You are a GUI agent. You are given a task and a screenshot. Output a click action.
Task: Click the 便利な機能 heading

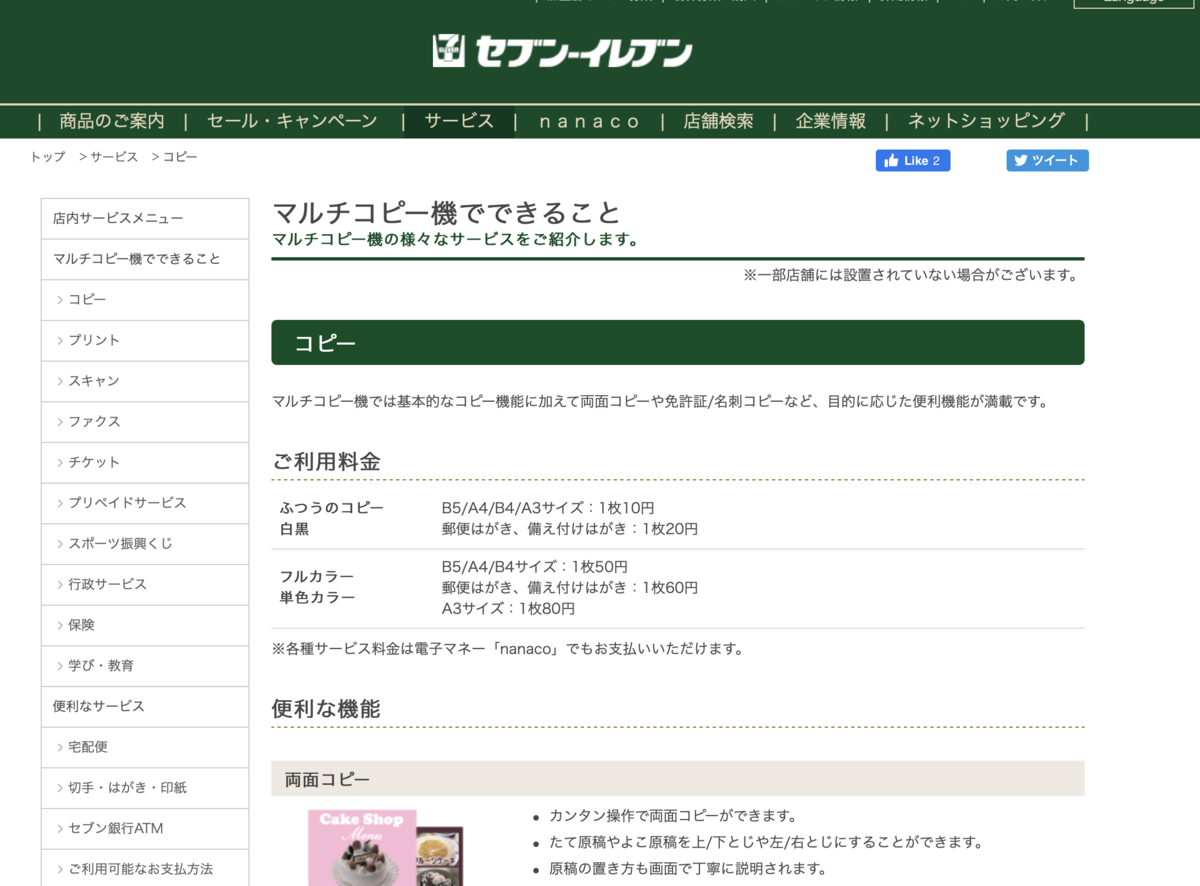pyautogui.click(x=326, y=709)
